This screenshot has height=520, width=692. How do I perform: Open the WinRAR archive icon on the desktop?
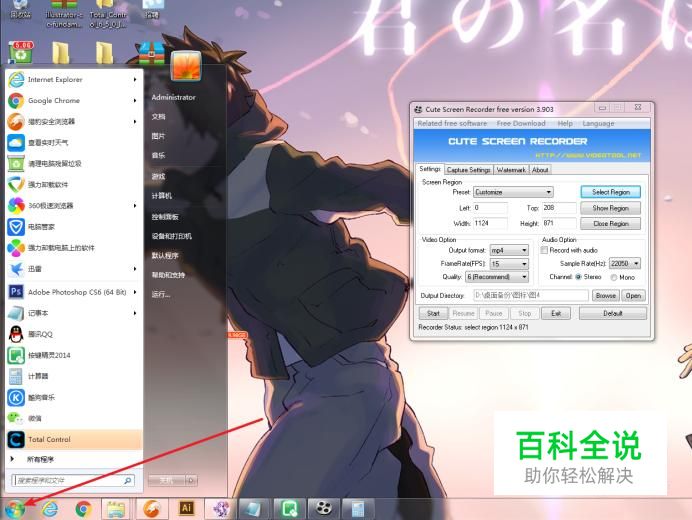tap(151, 53)
